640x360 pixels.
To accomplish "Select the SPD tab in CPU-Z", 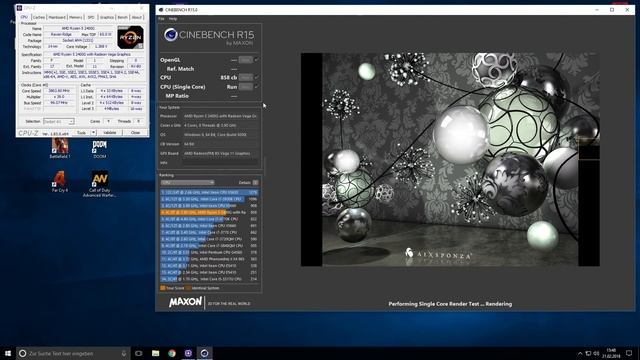I will tap(91, 17).
